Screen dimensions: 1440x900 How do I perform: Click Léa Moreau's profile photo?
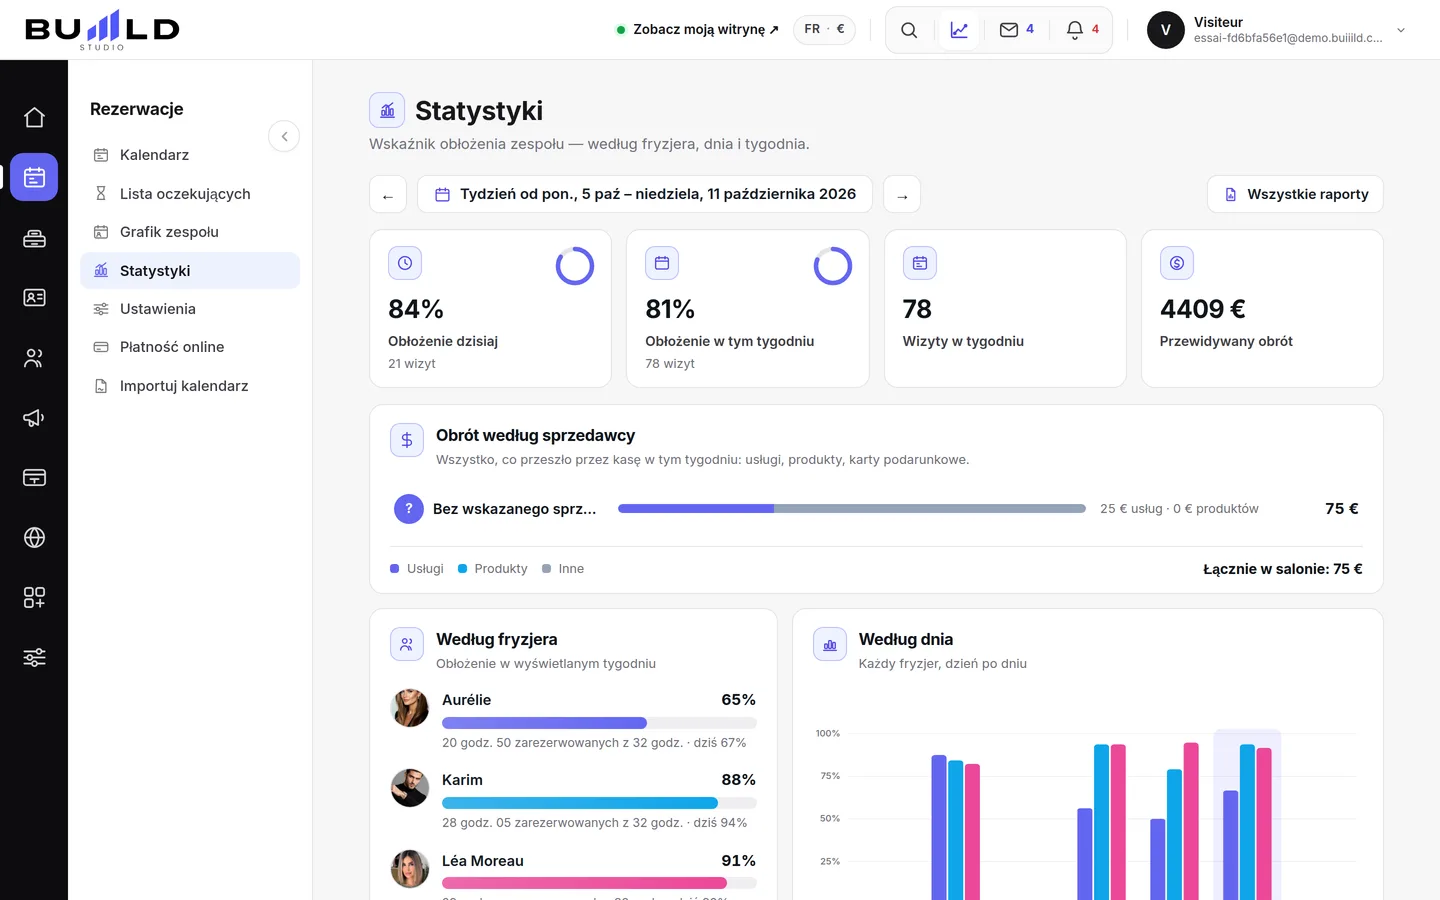tap(410, 869)
